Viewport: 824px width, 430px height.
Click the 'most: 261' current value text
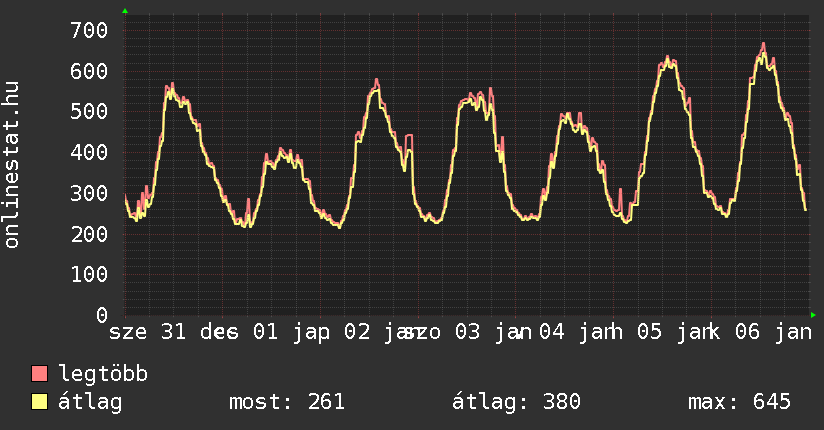(287, 403)
